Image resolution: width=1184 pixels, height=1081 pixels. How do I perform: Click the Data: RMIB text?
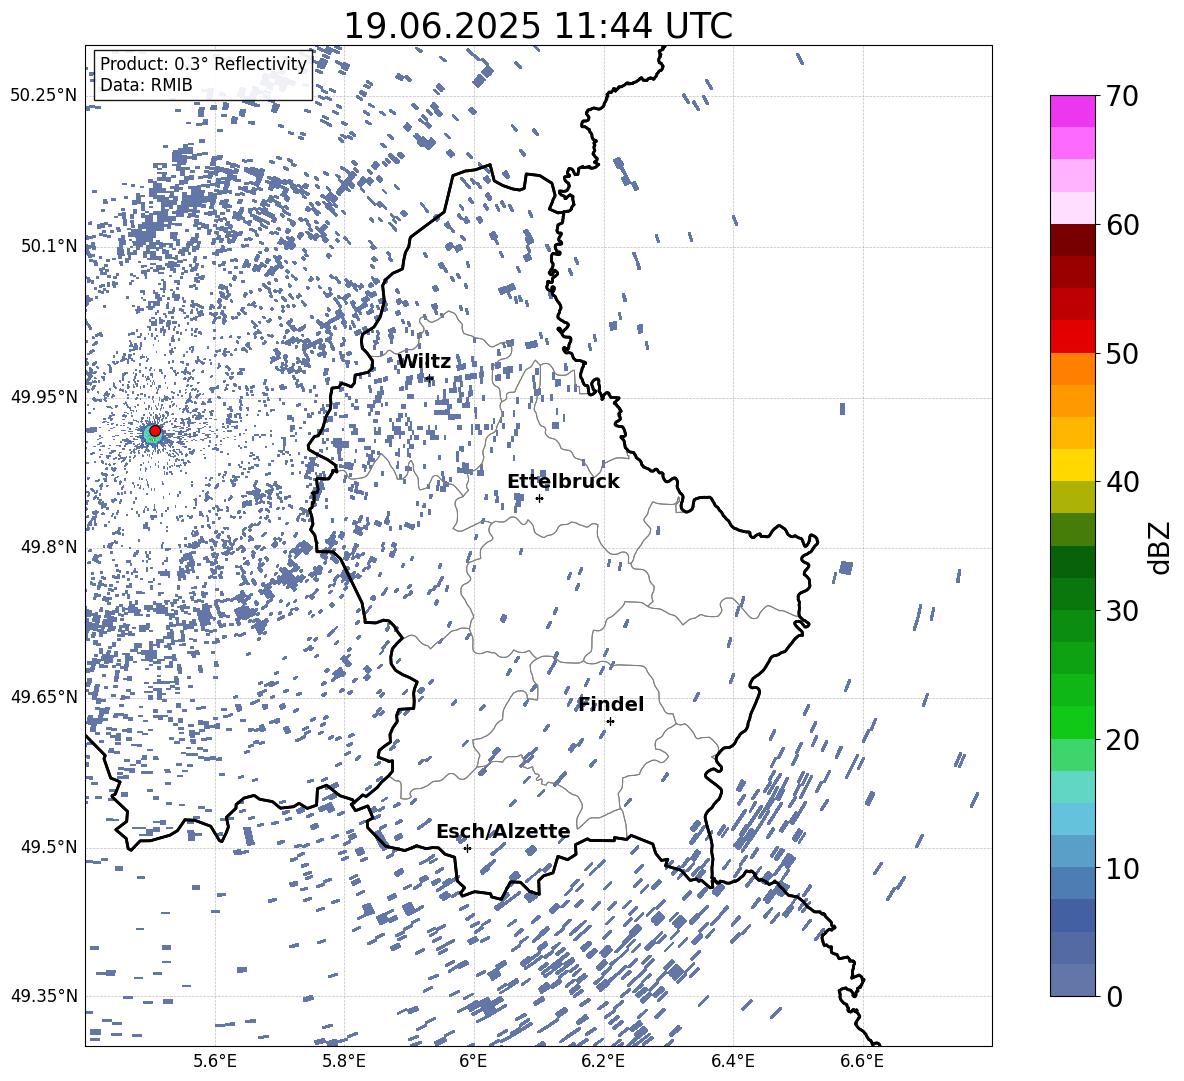(x=146, y=85)
